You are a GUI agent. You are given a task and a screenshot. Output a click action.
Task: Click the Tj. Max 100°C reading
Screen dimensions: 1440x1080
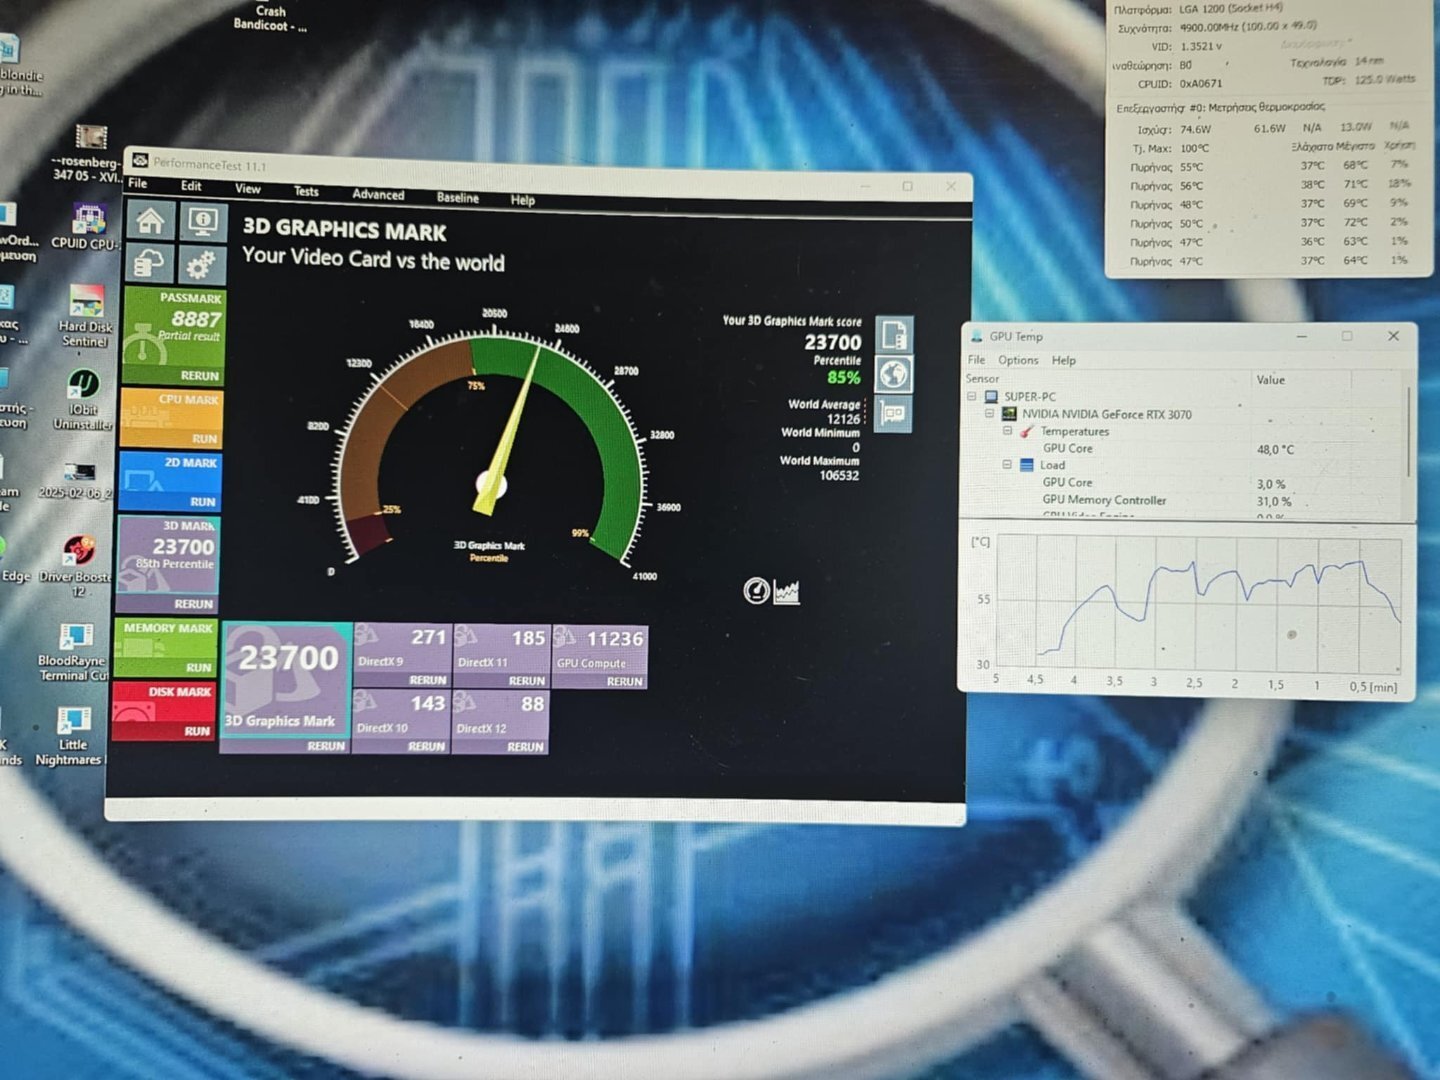(1195, 148)
